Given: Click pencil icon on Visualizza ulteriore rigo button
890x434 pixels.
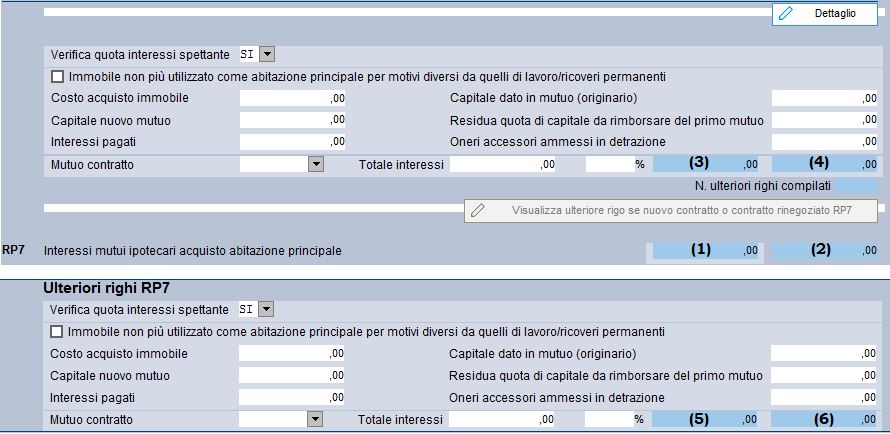Looking at the screenshot, I should 478,210.
